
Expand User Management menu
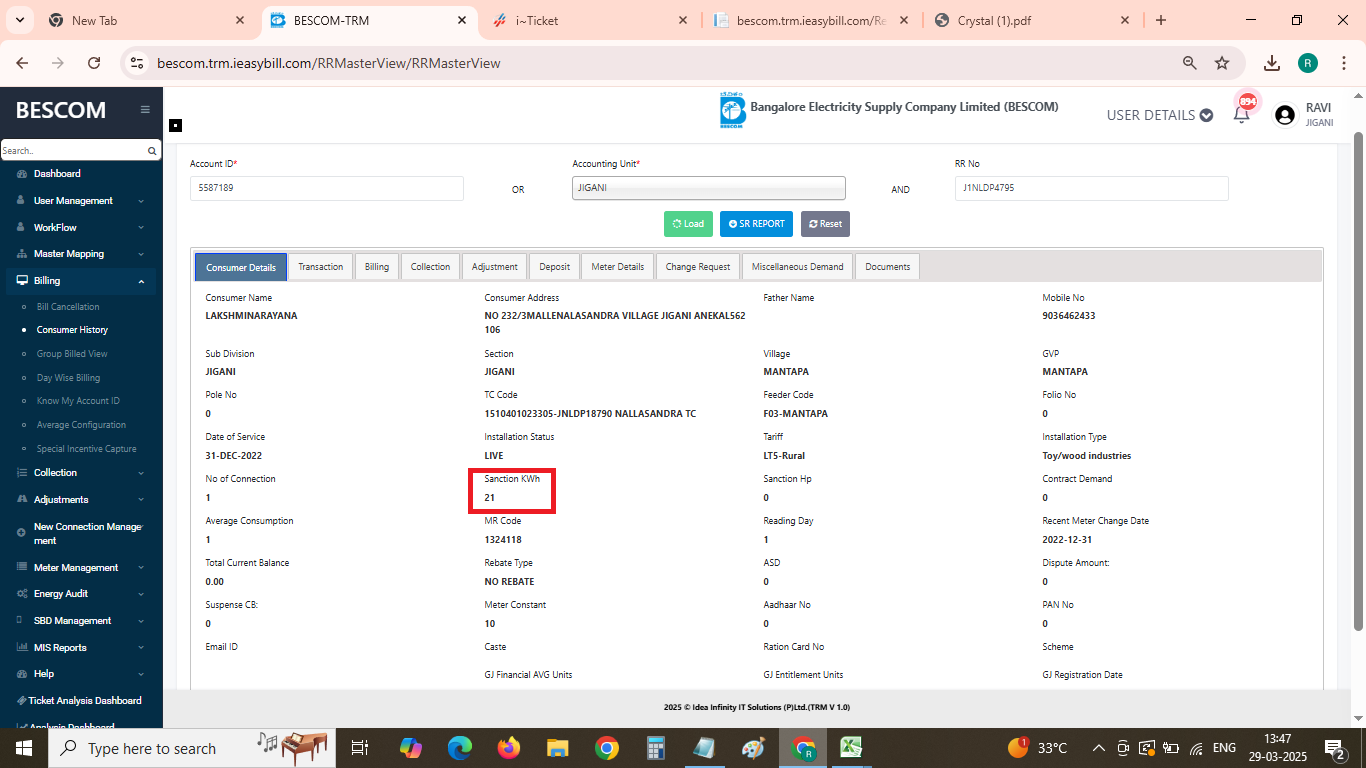pos(80,201)
